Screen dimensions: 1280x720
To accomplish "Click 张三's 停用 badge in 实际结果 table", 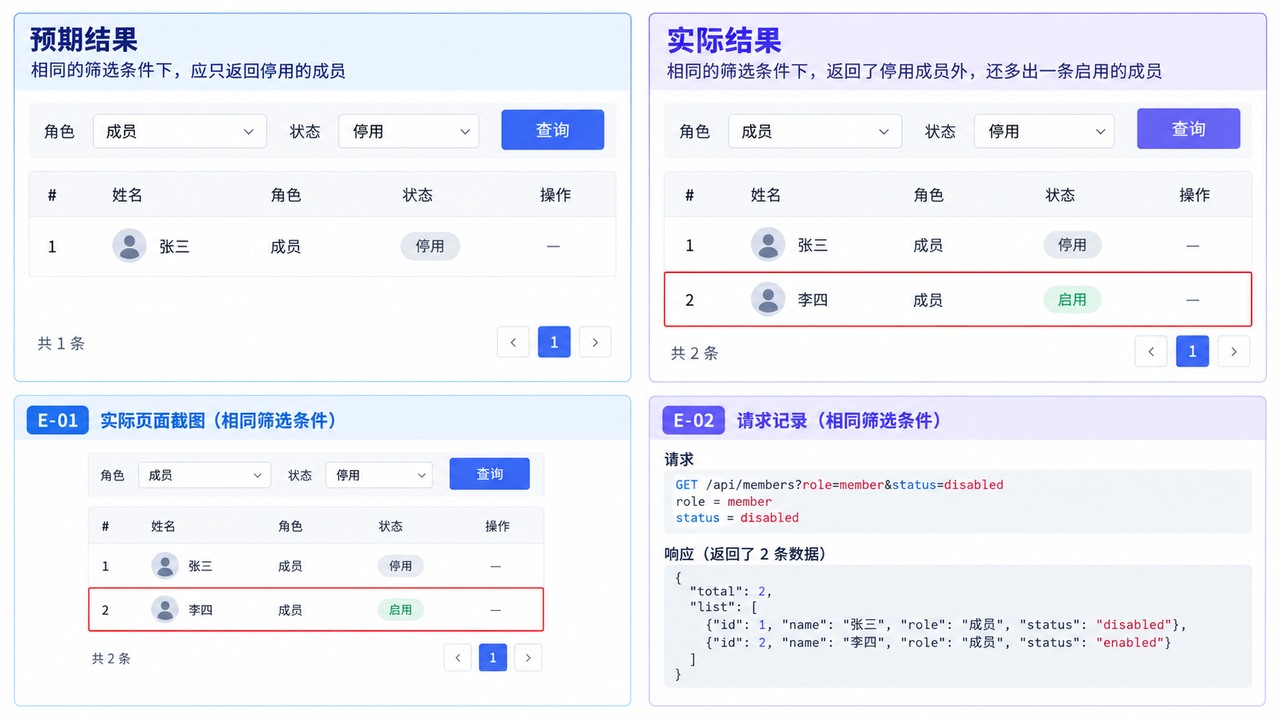I will [1072, 245].
